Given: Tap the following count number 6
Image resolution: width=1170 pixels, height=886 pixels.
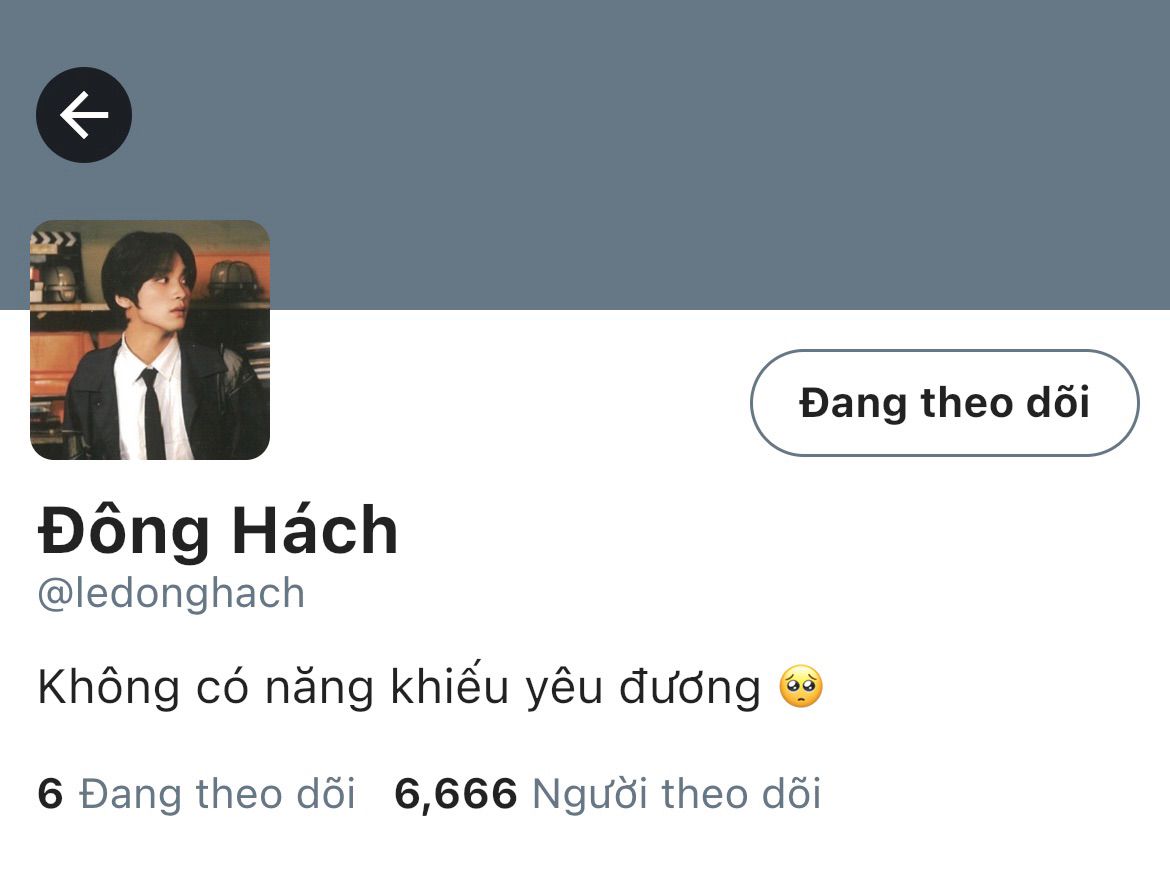Looking at the screenshot, I should [50, 793].
